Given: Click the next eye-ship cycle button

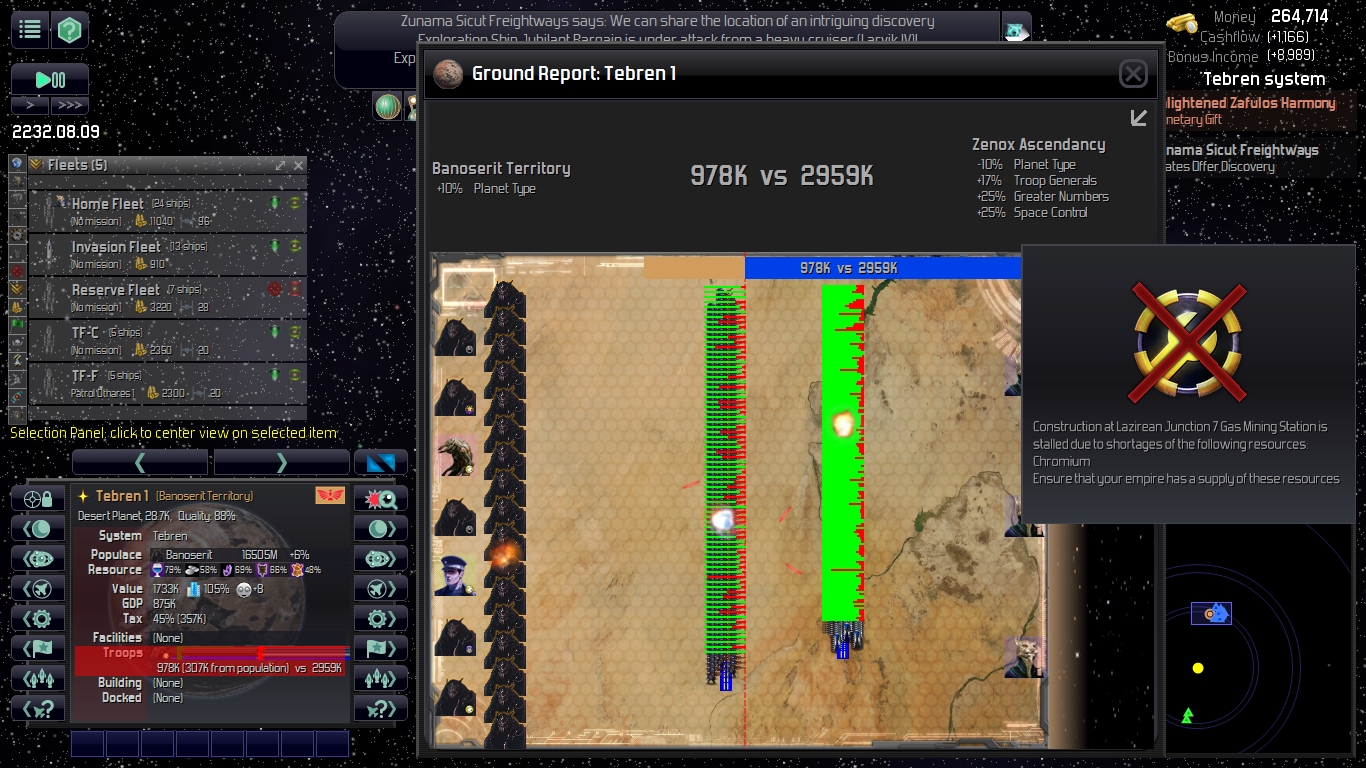Looking at the screenshot, I should tap(381, 559).
